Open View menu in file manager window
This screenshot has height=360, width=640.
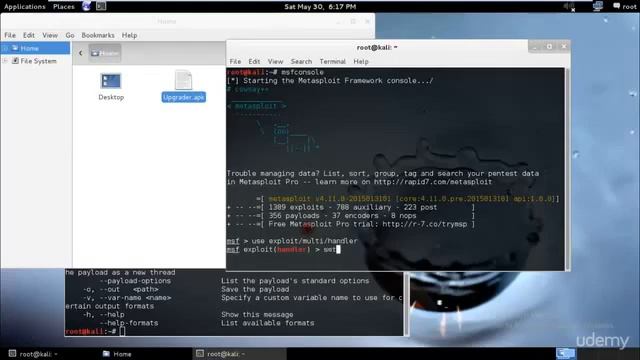point(50,35)
